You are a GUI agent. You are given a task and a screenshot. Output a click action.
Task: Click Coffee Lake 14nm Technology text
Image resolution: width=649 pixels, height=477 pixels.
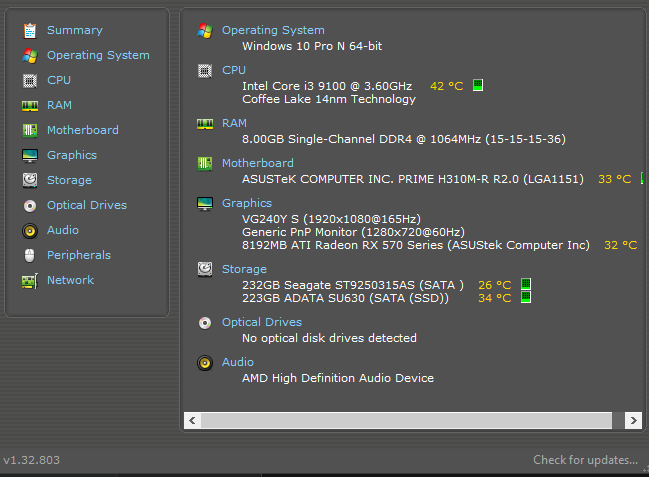click(x=329, y=99)
